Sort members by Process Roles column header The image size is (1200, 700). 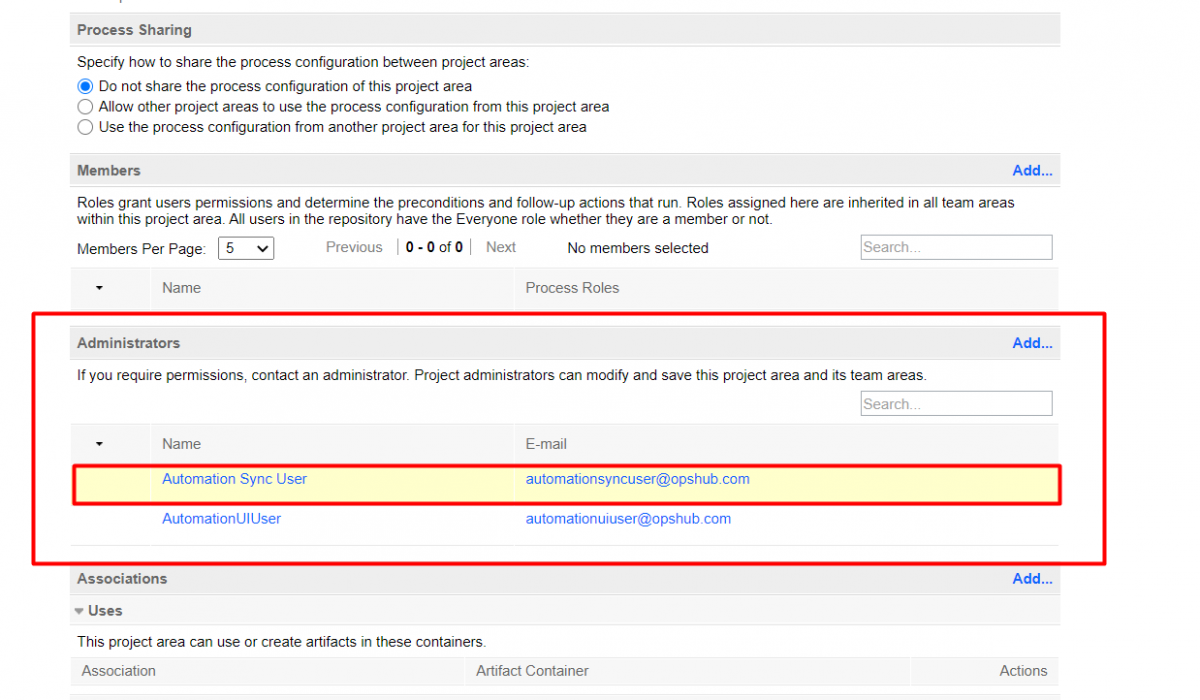572,288
